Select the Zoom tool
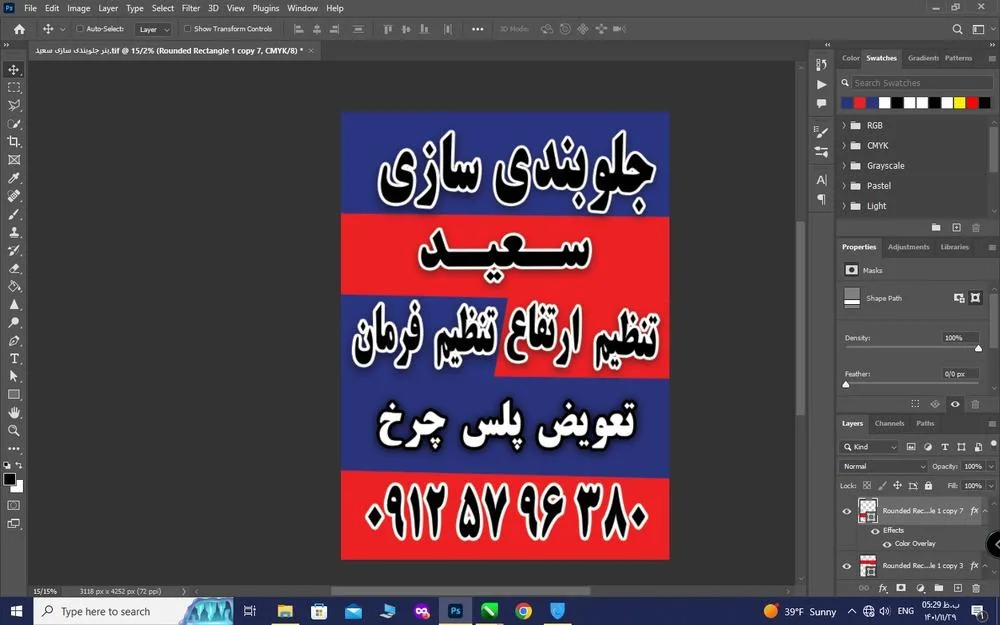The image size is (1000, 625). tap(13, 430)
